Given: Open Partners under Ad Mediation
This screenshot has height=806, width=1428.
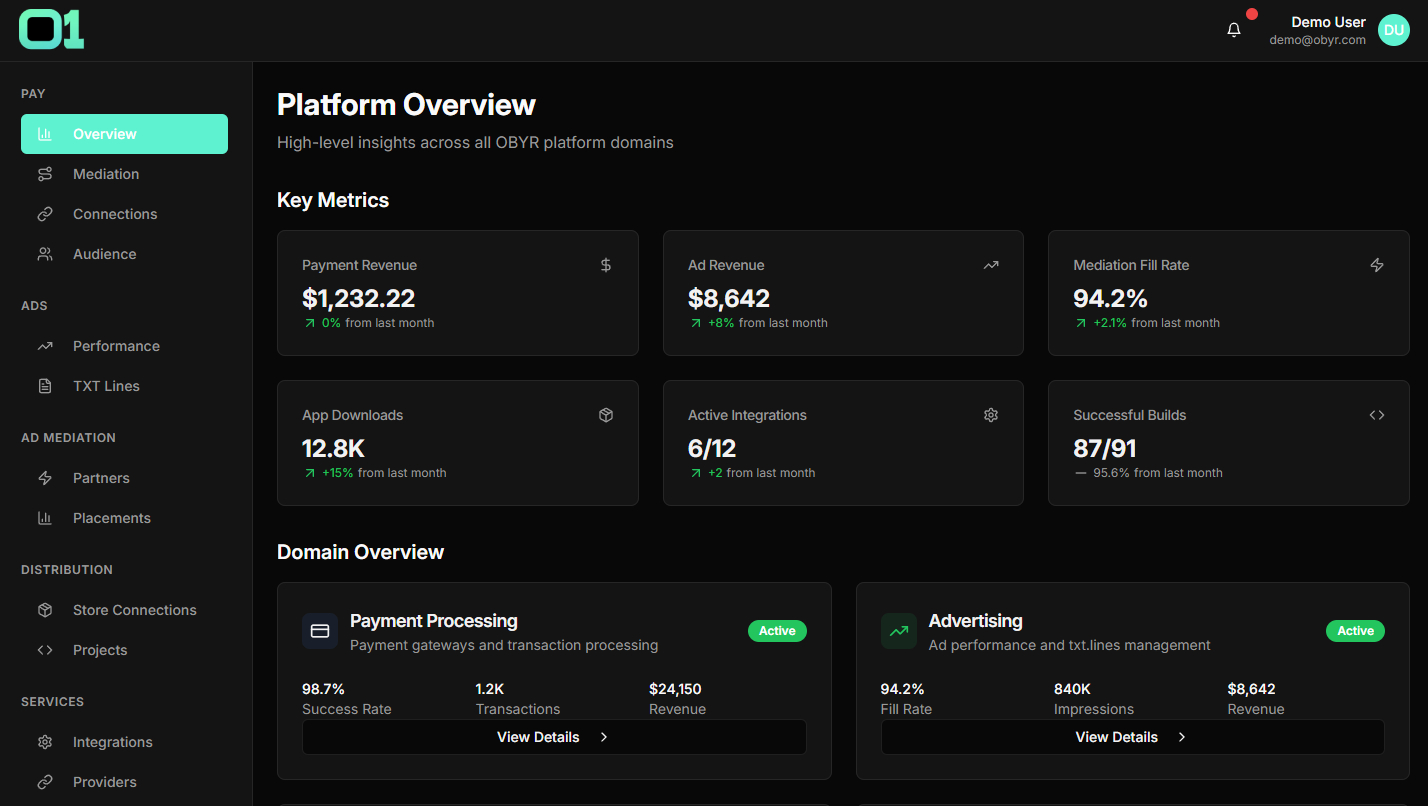Looking at the screenshot, I should [101, 478].
